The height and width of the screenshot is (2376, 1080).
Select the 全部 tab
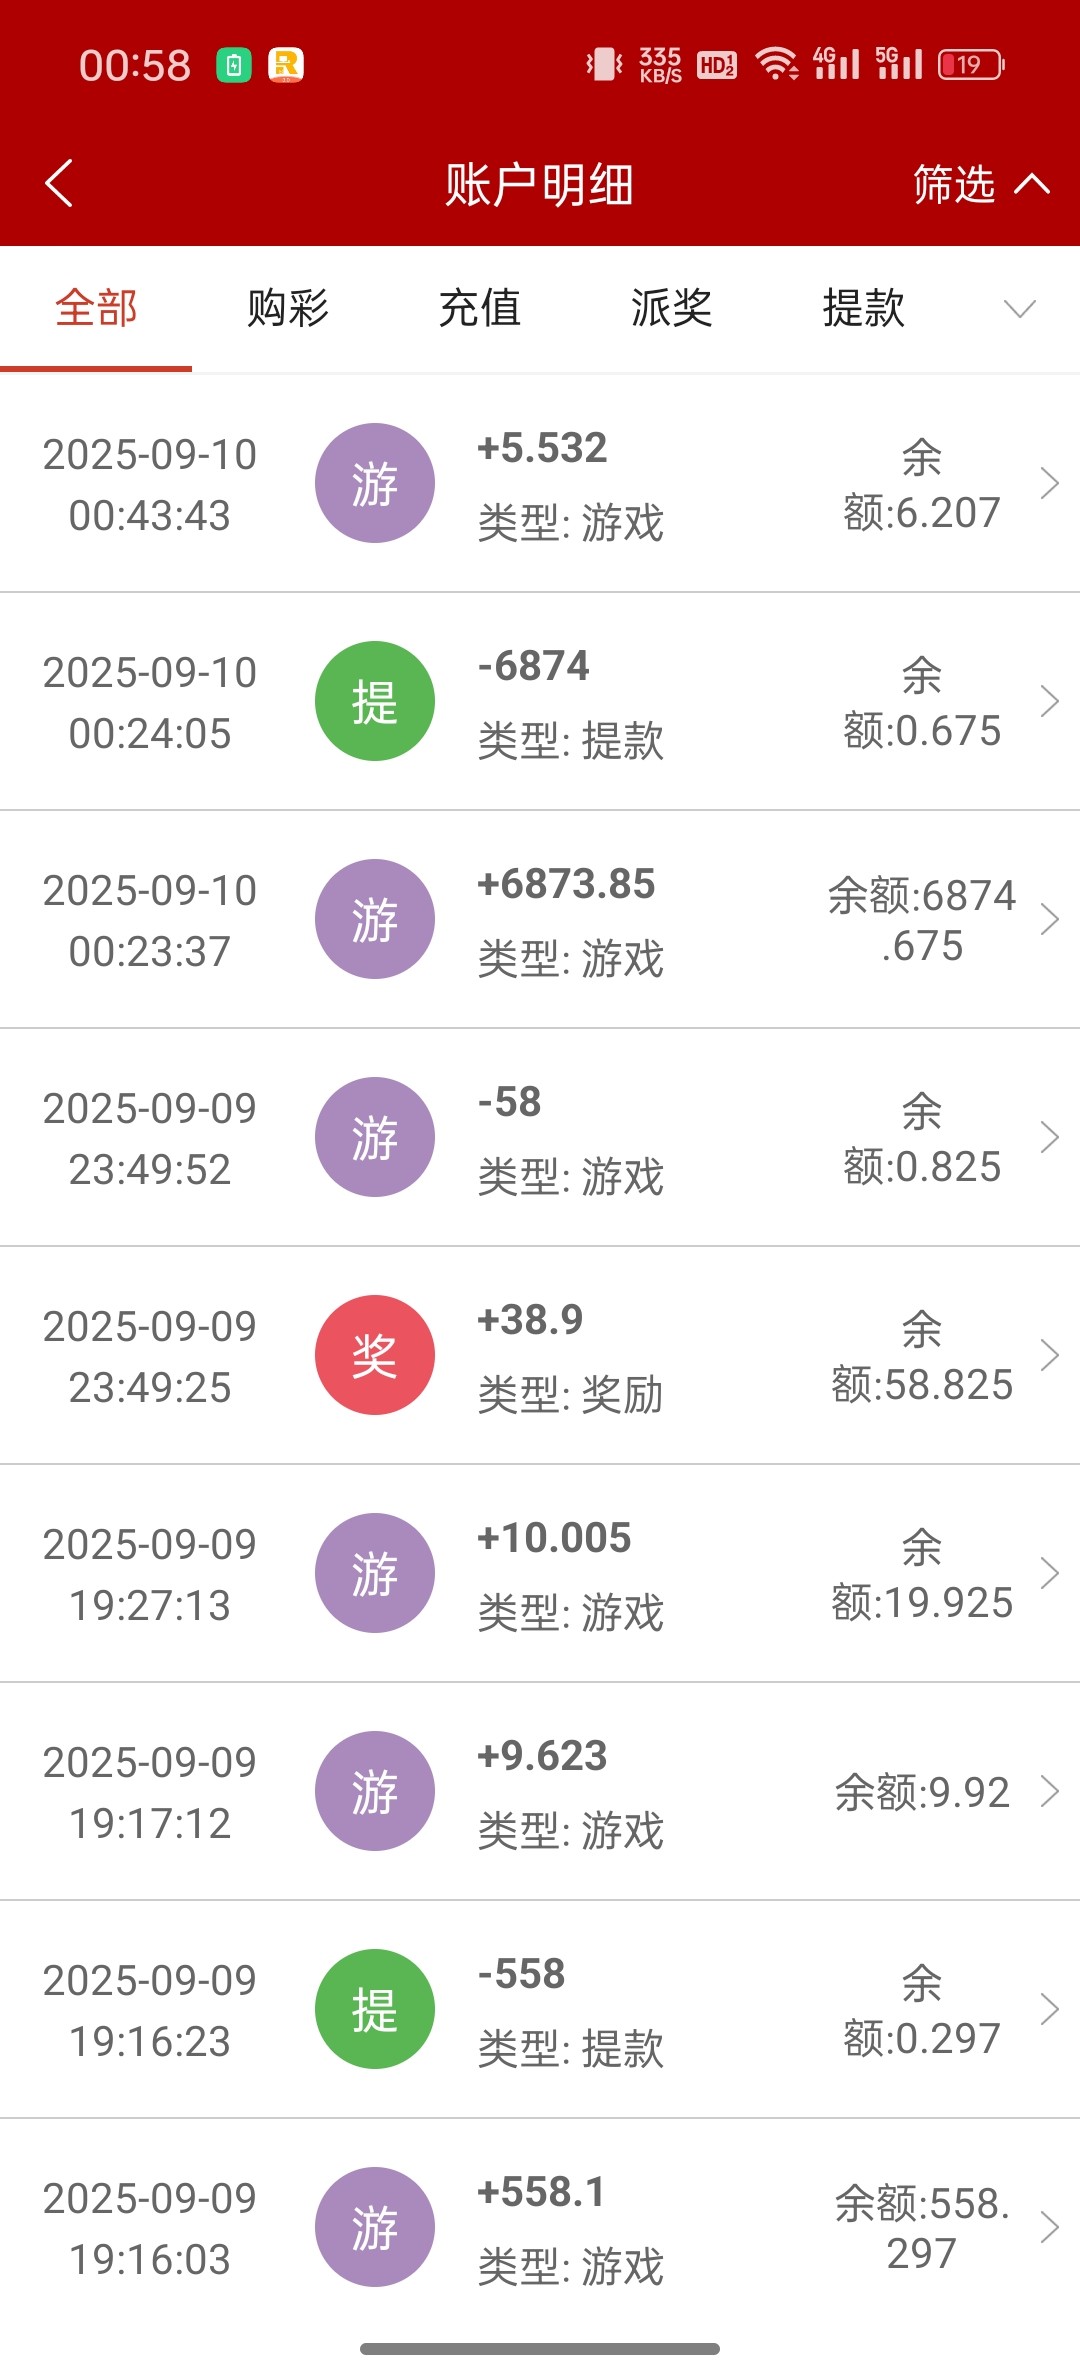click(x=96, y=308)
